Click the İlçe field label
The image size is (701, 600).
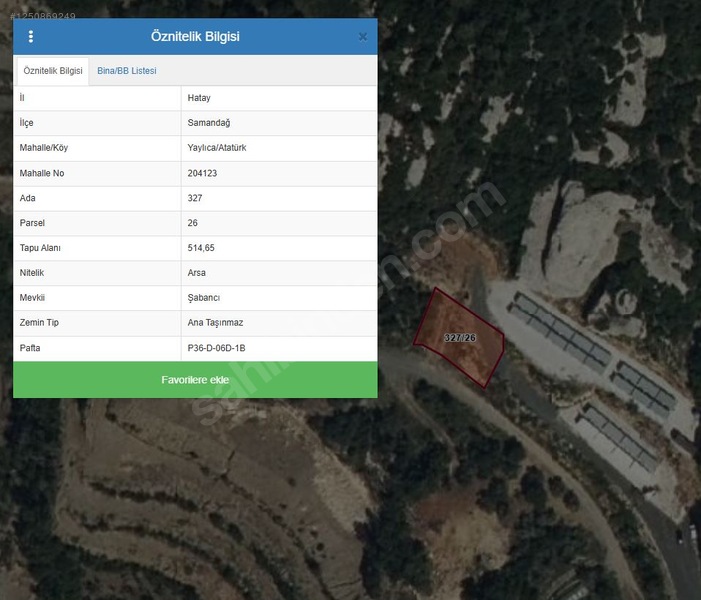coord(26,123)
